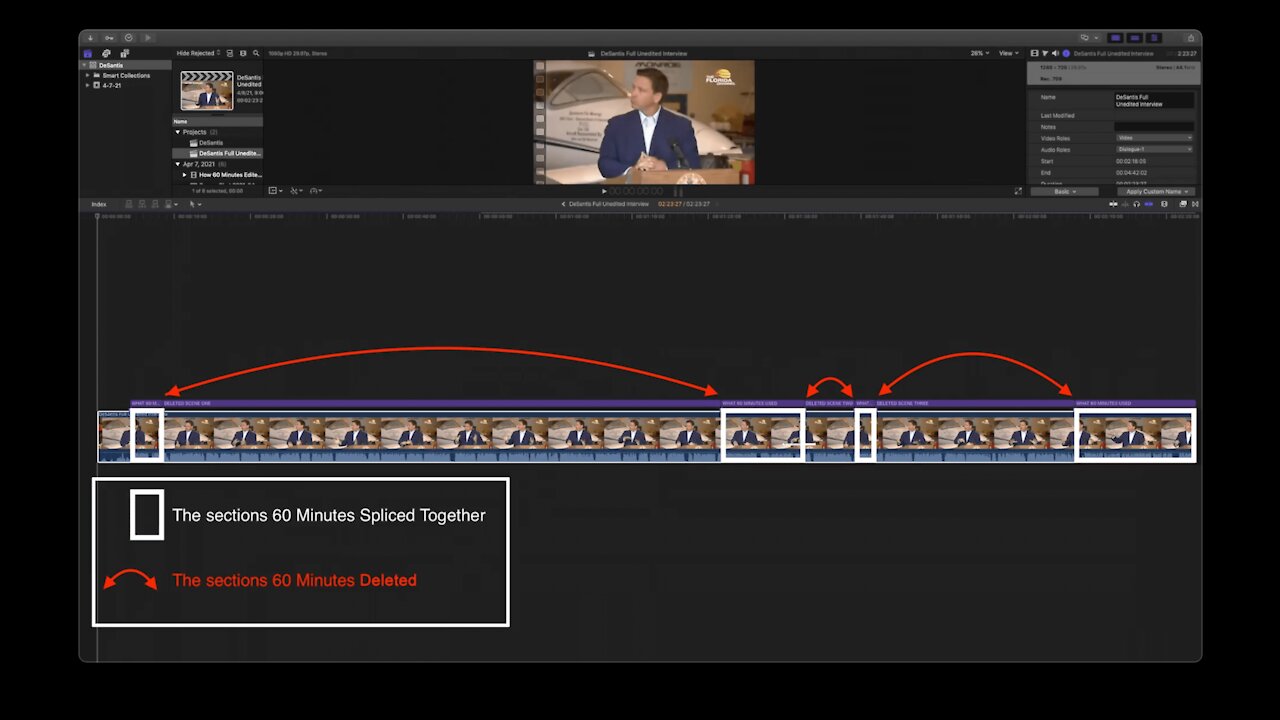1280x720 pixels.
Task: Expand the Smart Collections folder
Action: [88, 75]
